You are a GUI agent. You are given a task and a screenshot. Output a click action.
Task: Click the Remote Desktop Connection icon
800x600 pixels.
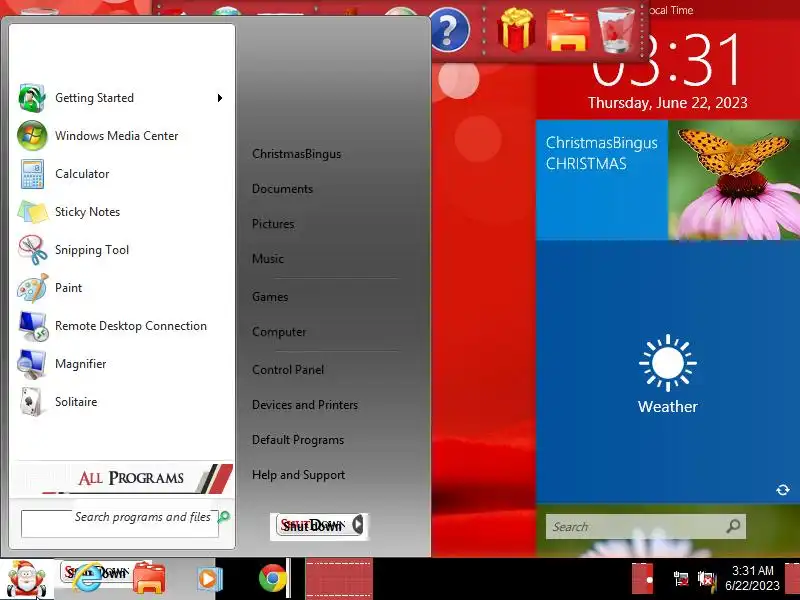click(x=33, y=326)
